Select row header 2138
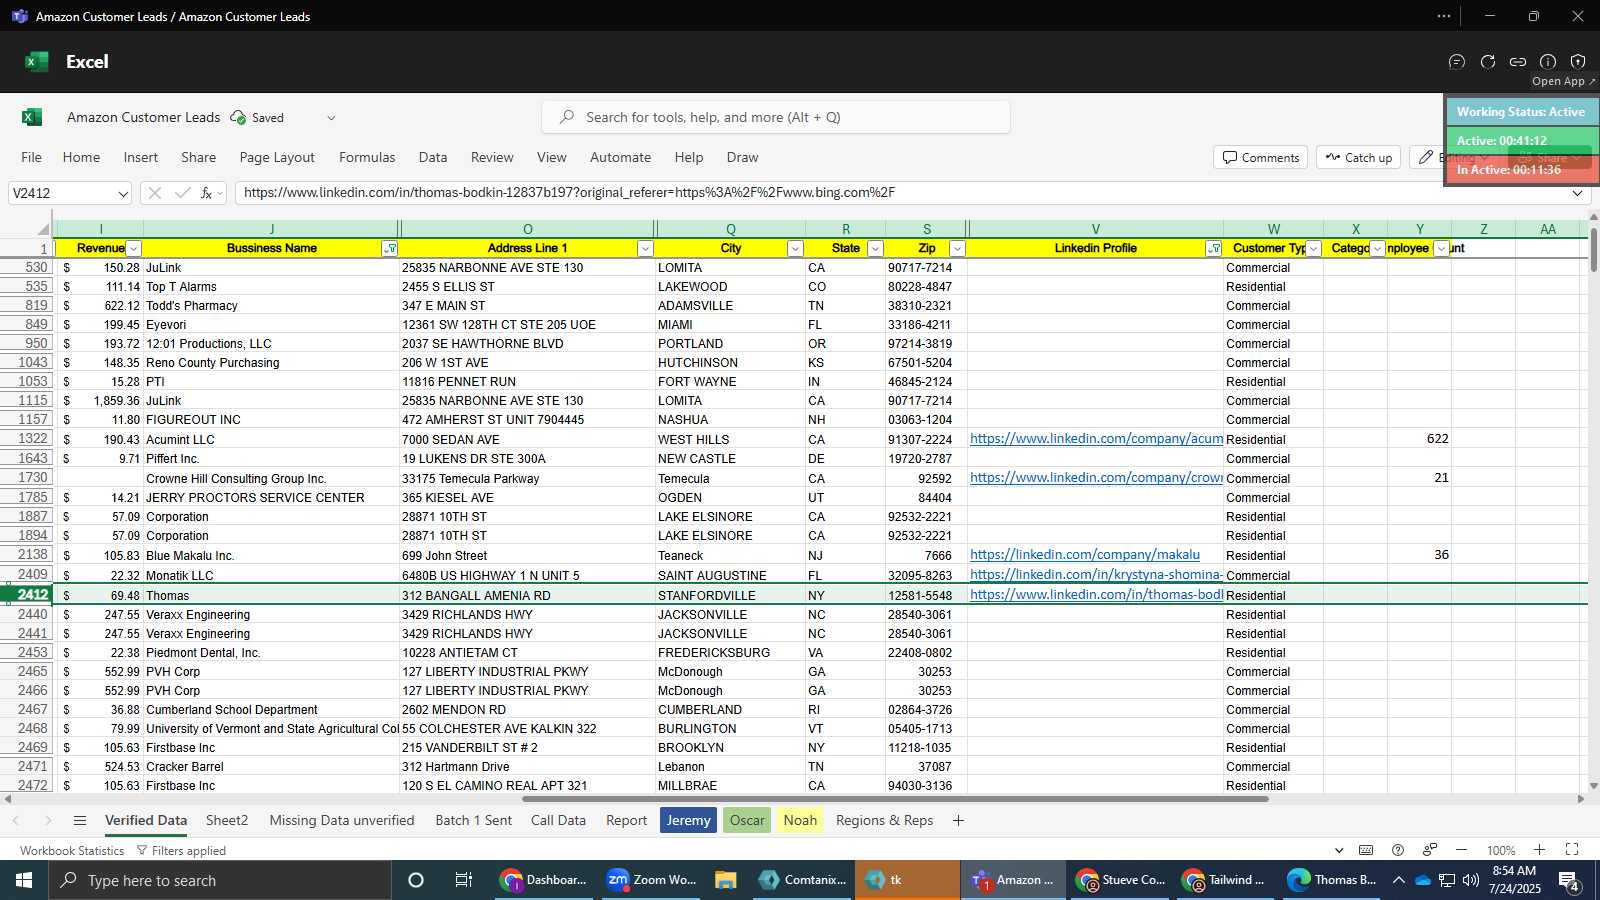The width and height of the screenshot is (1600, 900). pos(27,555)
